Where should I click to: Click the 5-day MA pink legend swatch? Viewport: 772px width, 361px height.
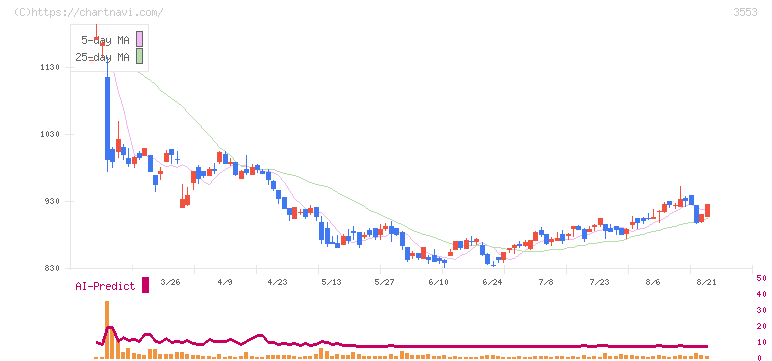point(140,39)
